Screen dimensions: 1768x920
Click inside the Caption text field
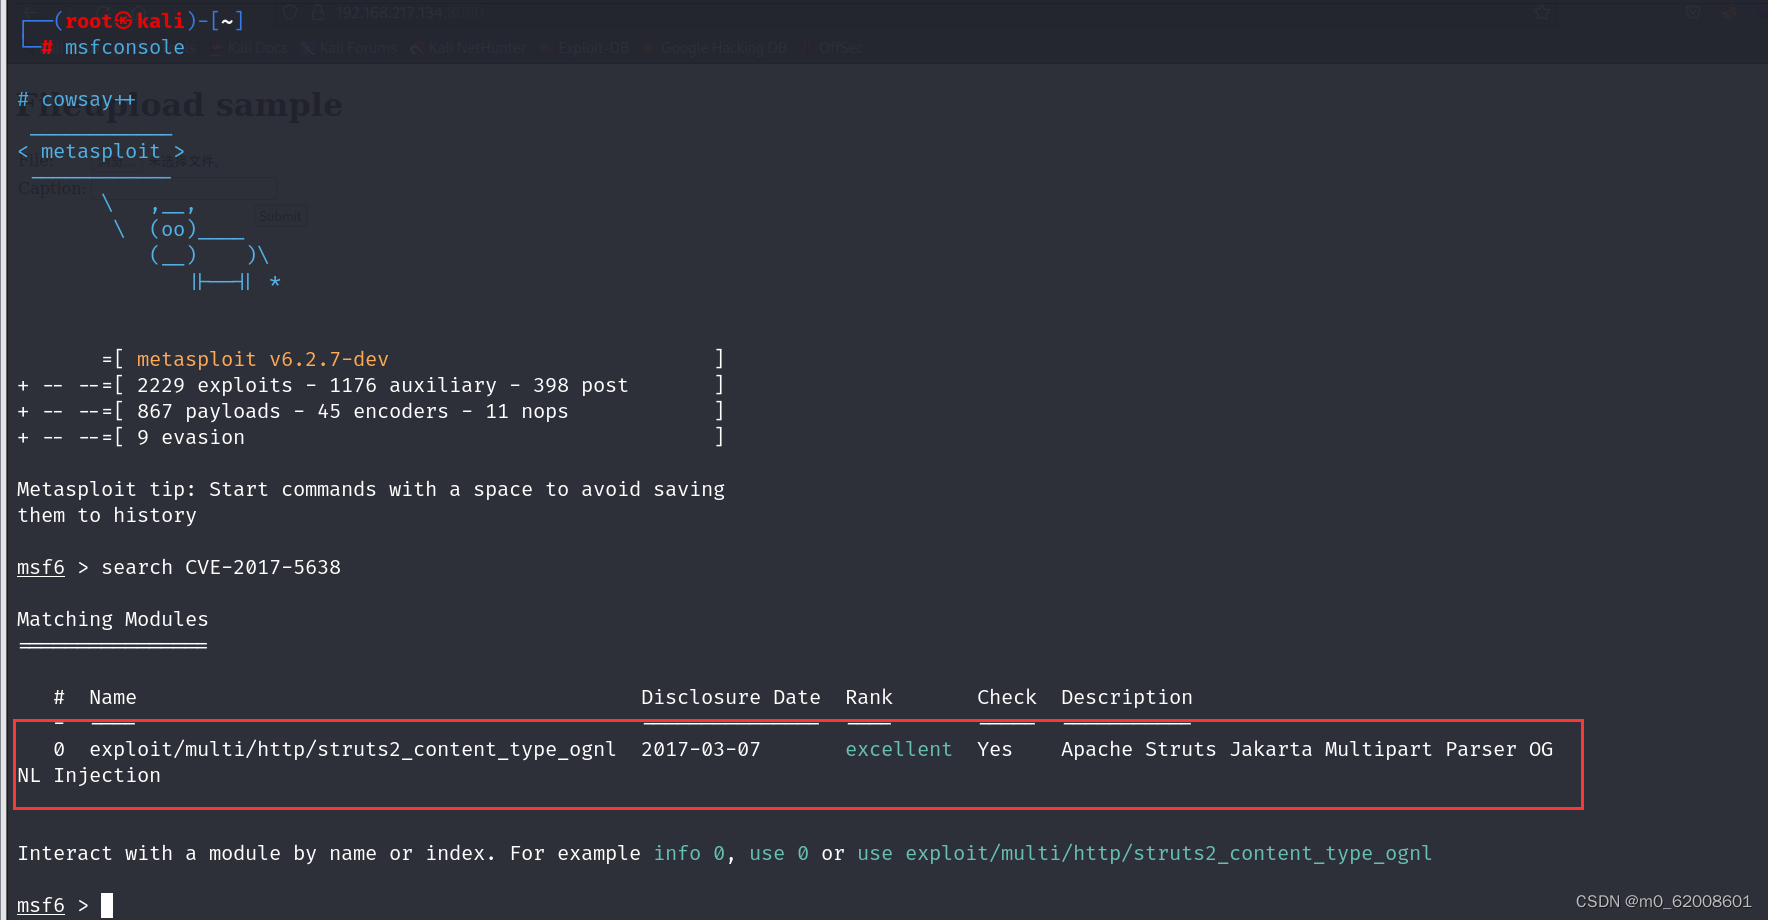[186, 187]
